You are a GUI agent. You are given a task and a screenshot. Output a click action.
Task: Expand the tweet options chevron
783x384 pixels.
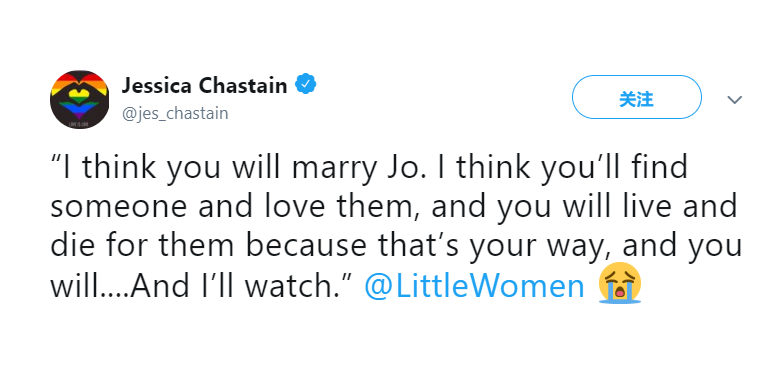tap(734, 100)
